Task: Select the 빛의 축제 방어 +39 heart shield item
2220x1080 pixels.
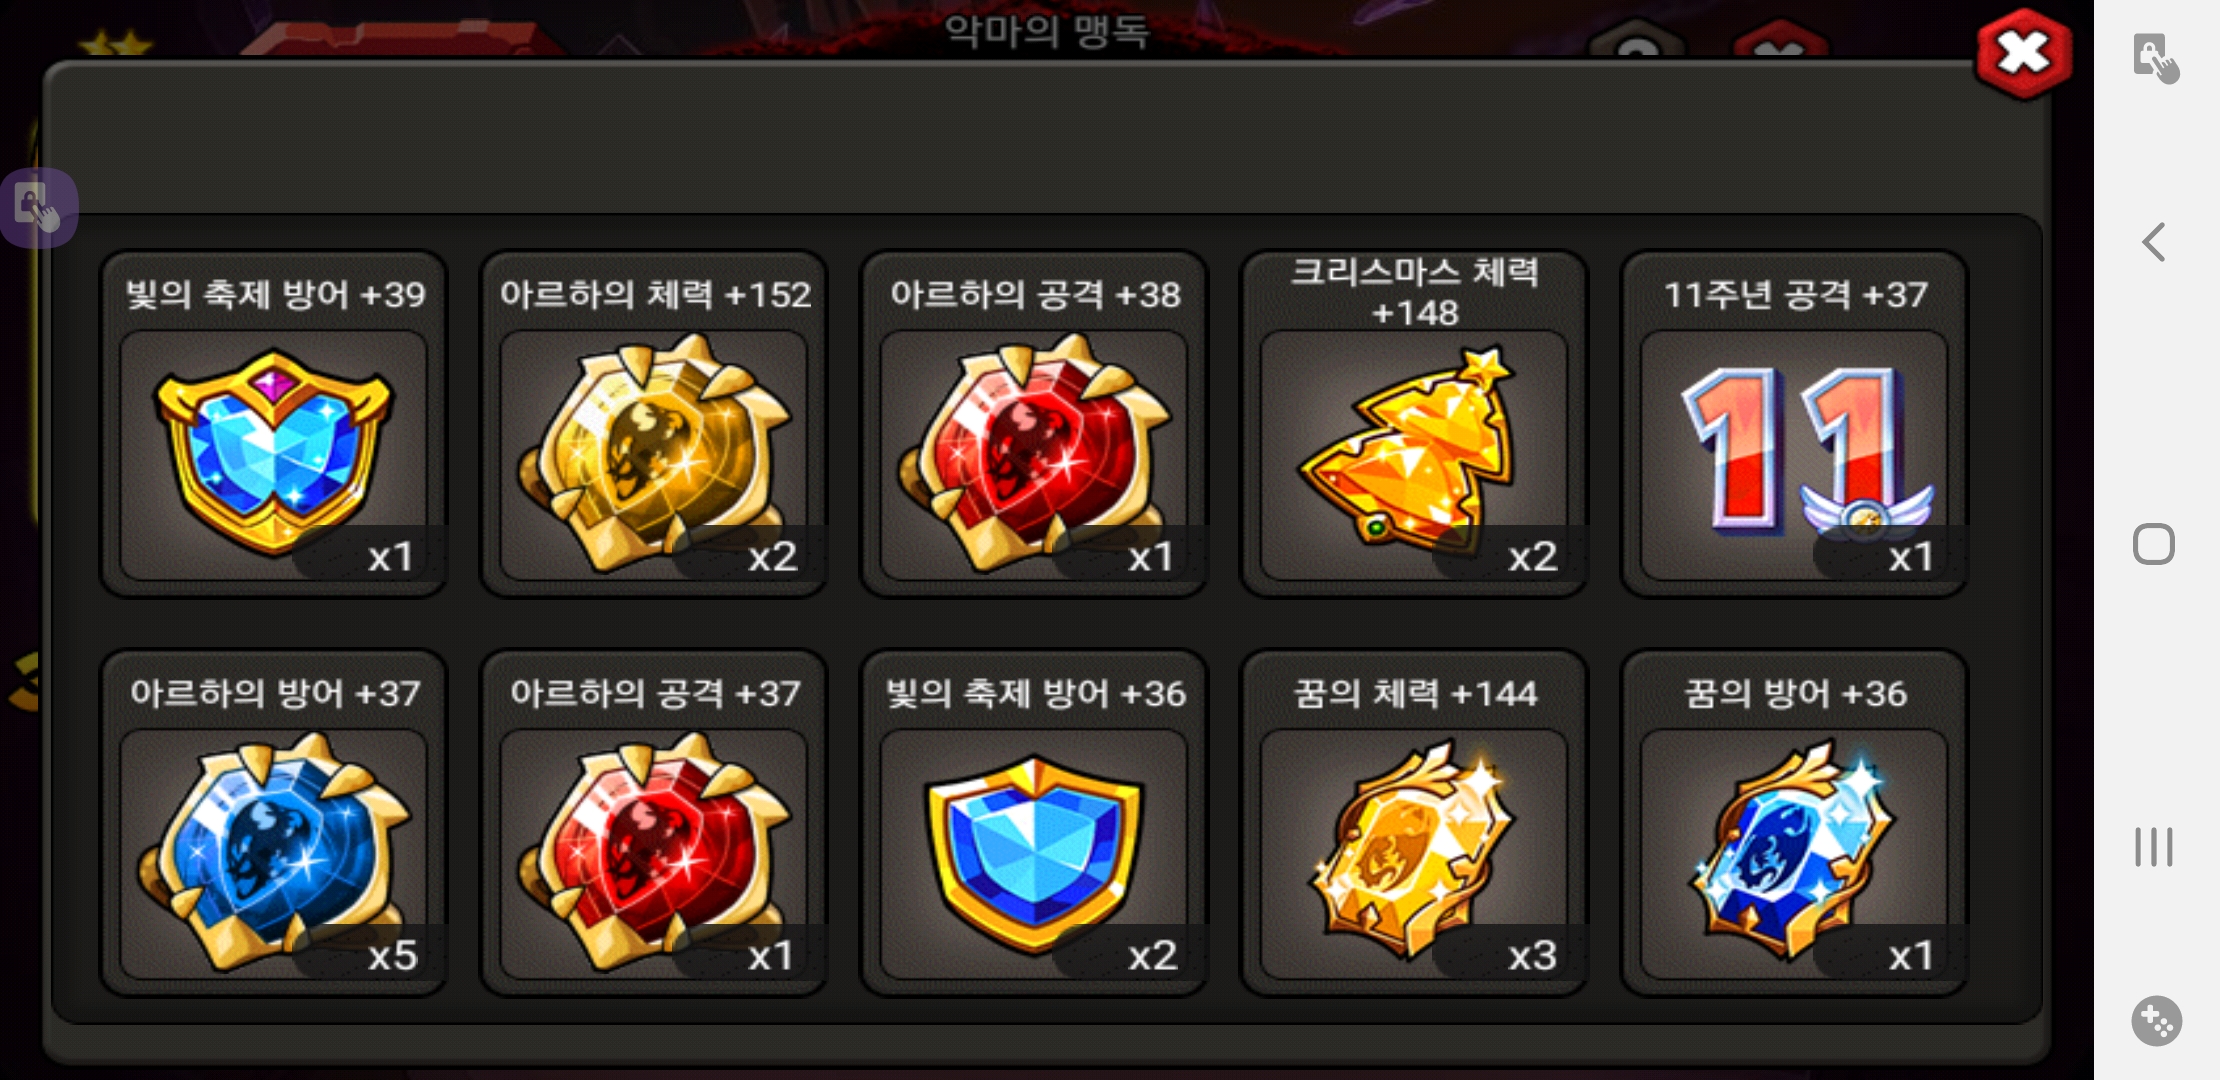Action: (273, 455)
